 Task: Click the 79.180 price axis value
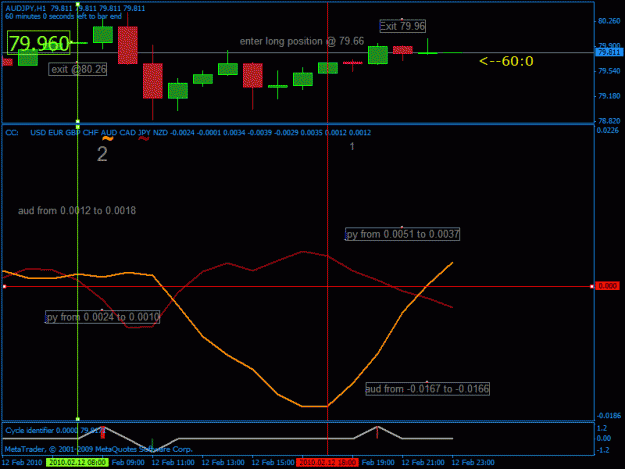pyautogui.click(x=609, y=96)
